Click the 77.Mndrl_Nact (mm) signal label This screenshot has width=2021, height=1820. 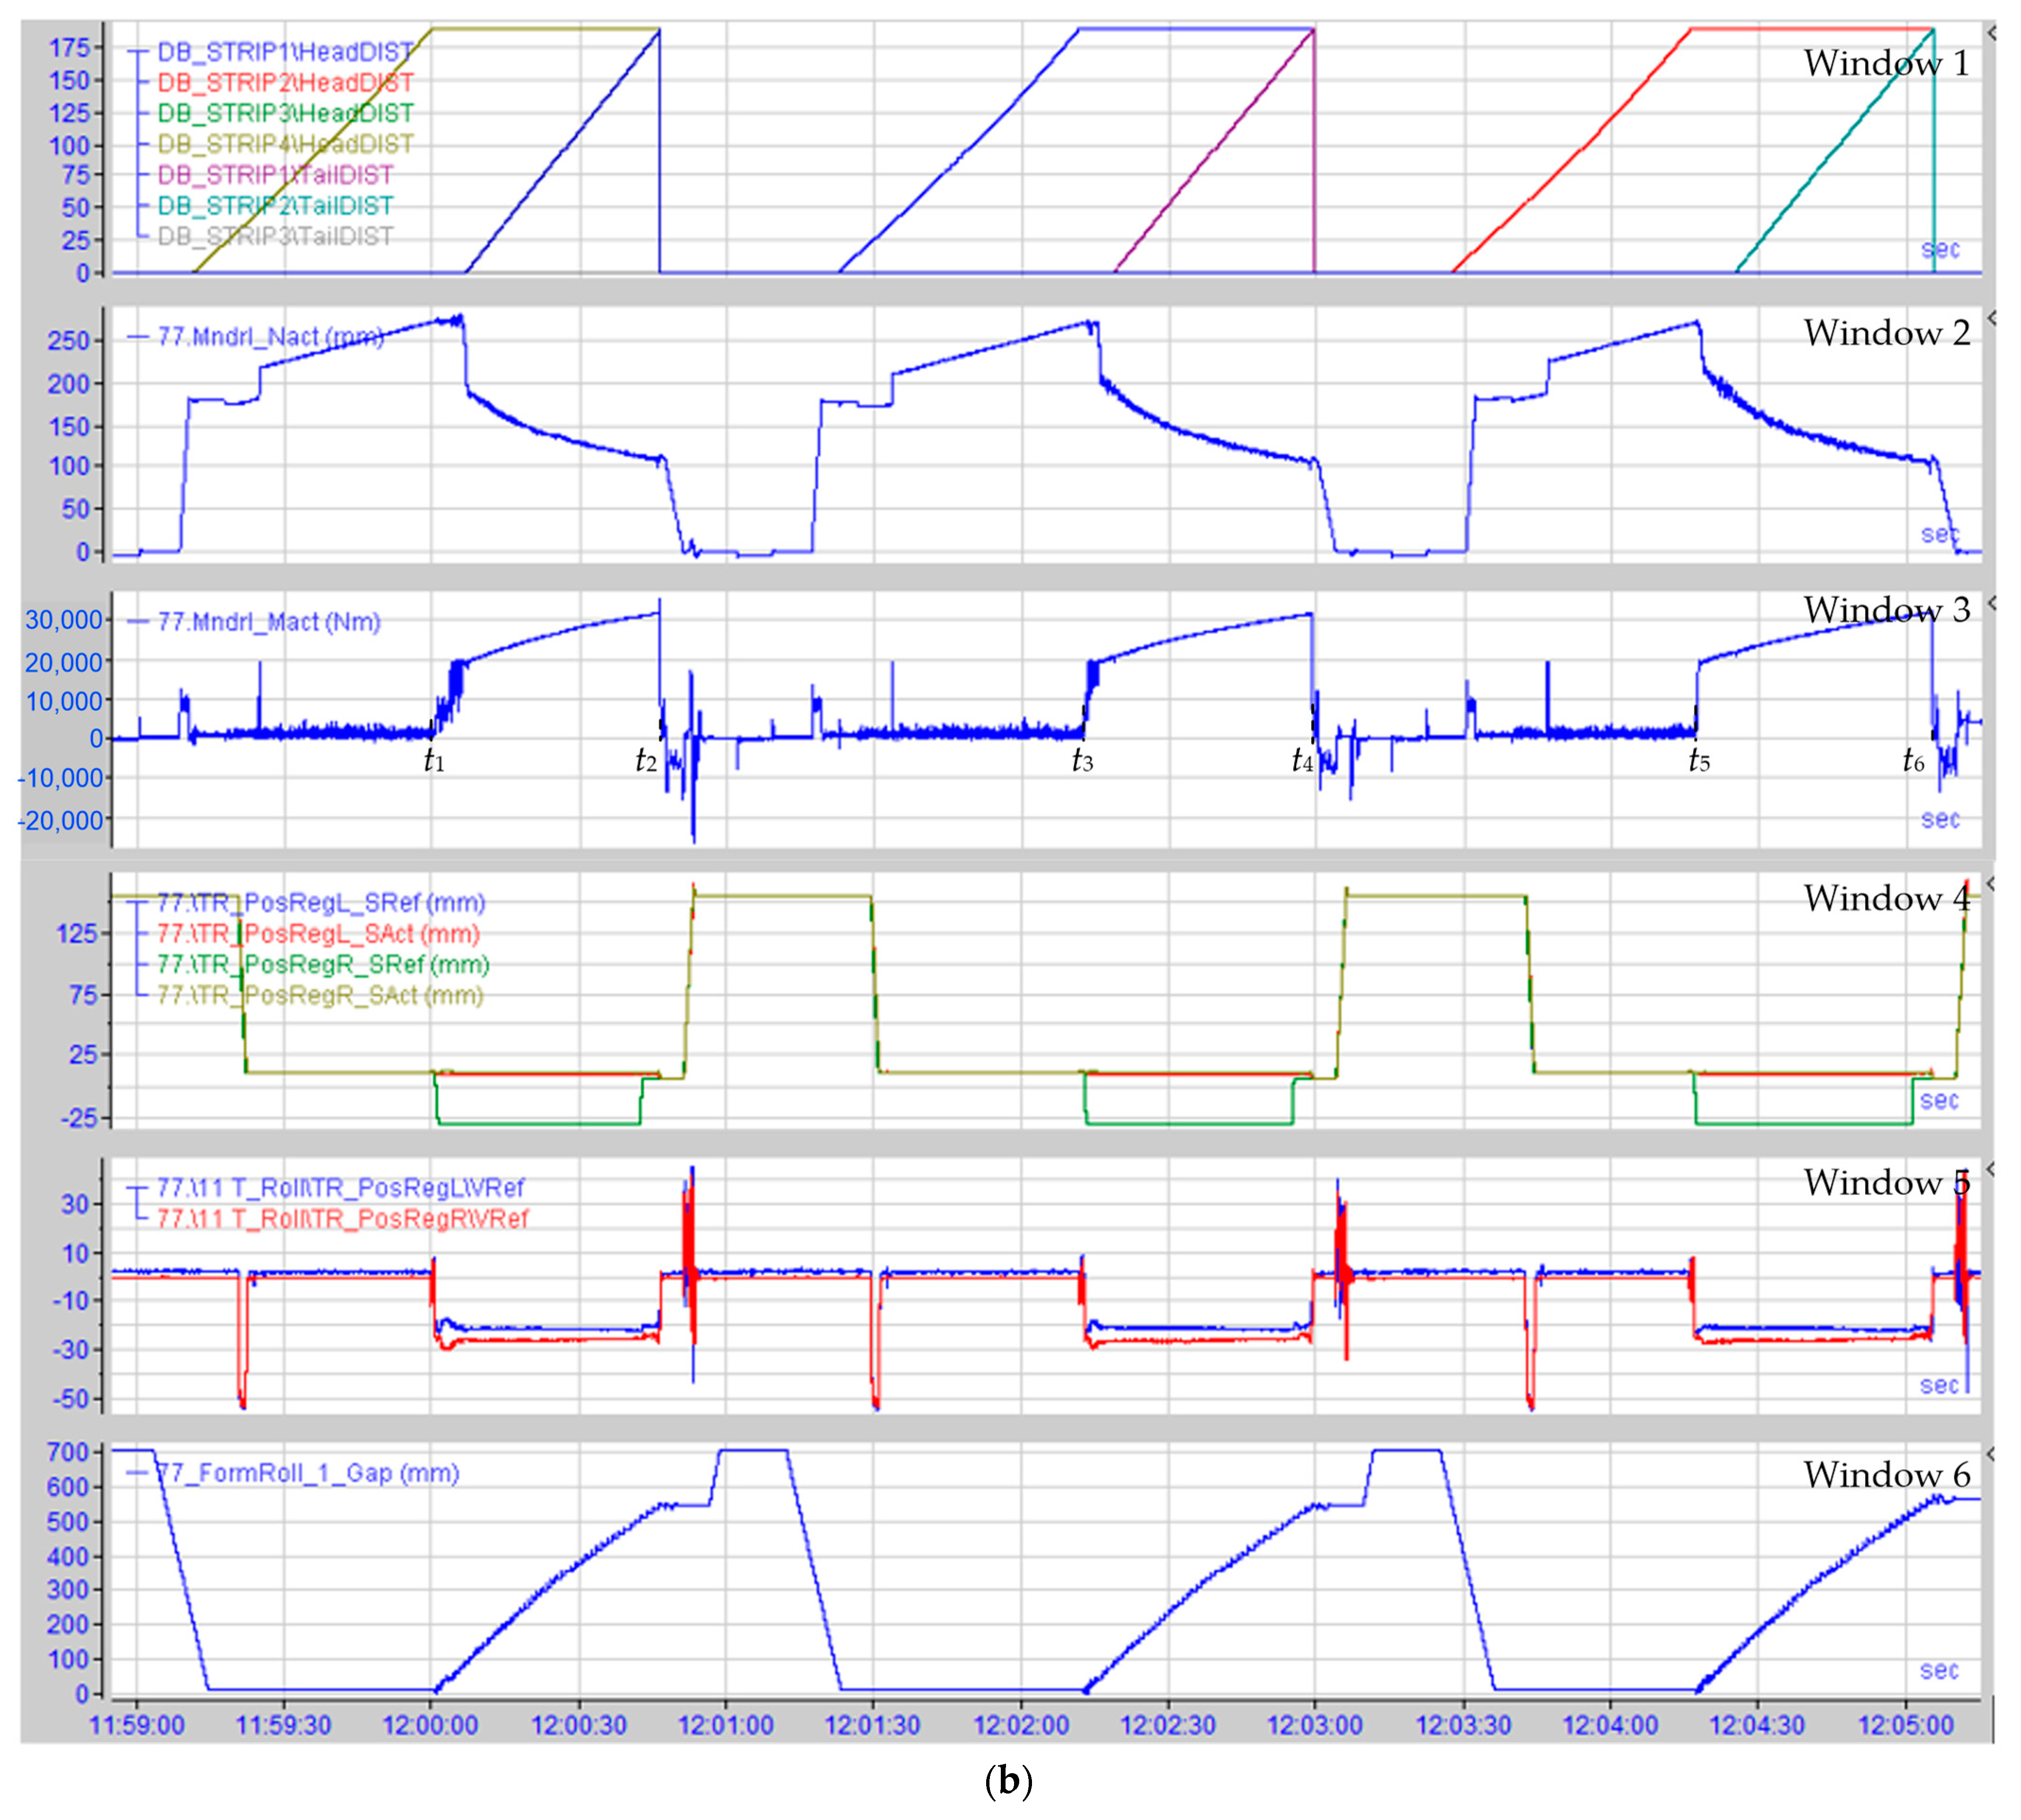tap(270, 337)
